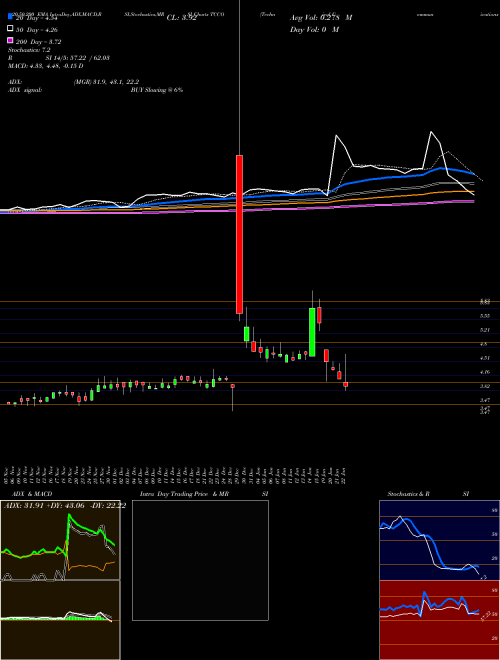Click the tall red candlestick in the main chart
The image size is (500, 660).
click(239, 234)
